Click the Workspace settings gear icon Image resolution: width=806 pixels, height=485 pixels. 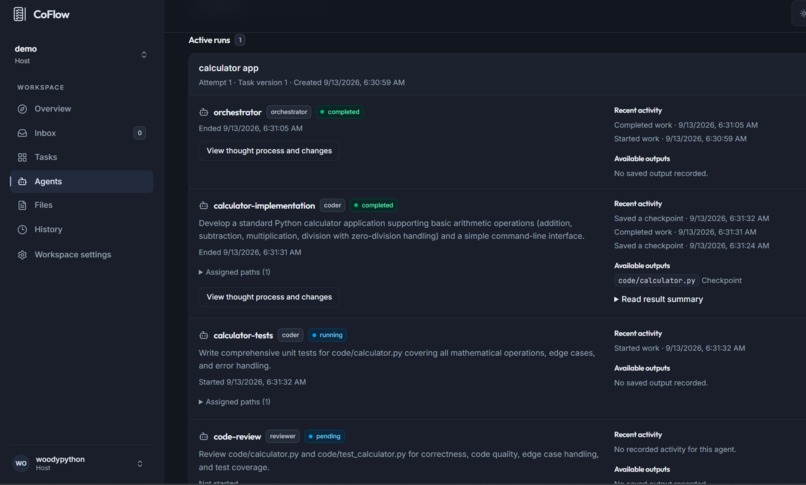click(22, 255)
